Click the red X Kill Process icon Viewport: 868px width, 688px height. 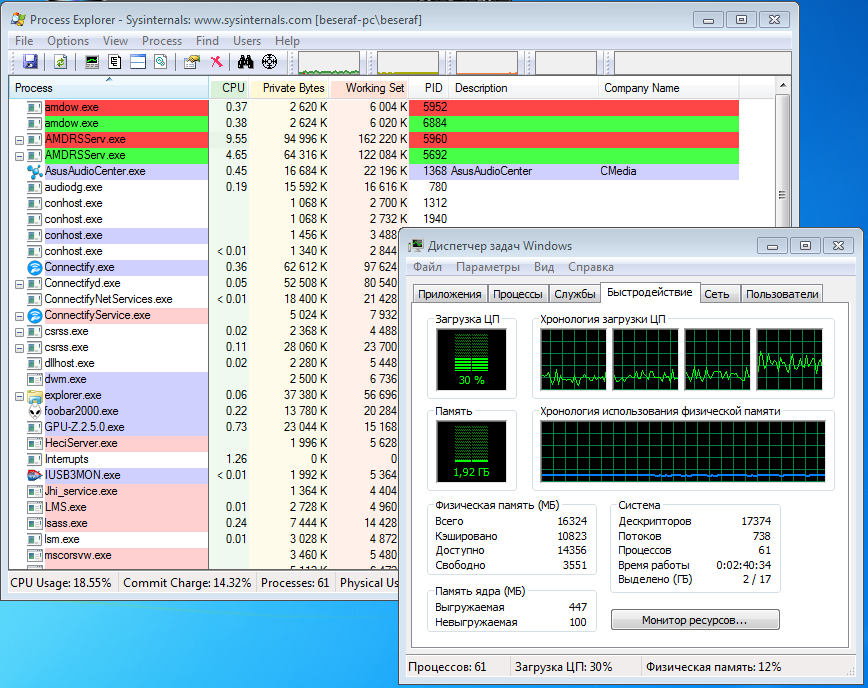click(x=216, y=61)
